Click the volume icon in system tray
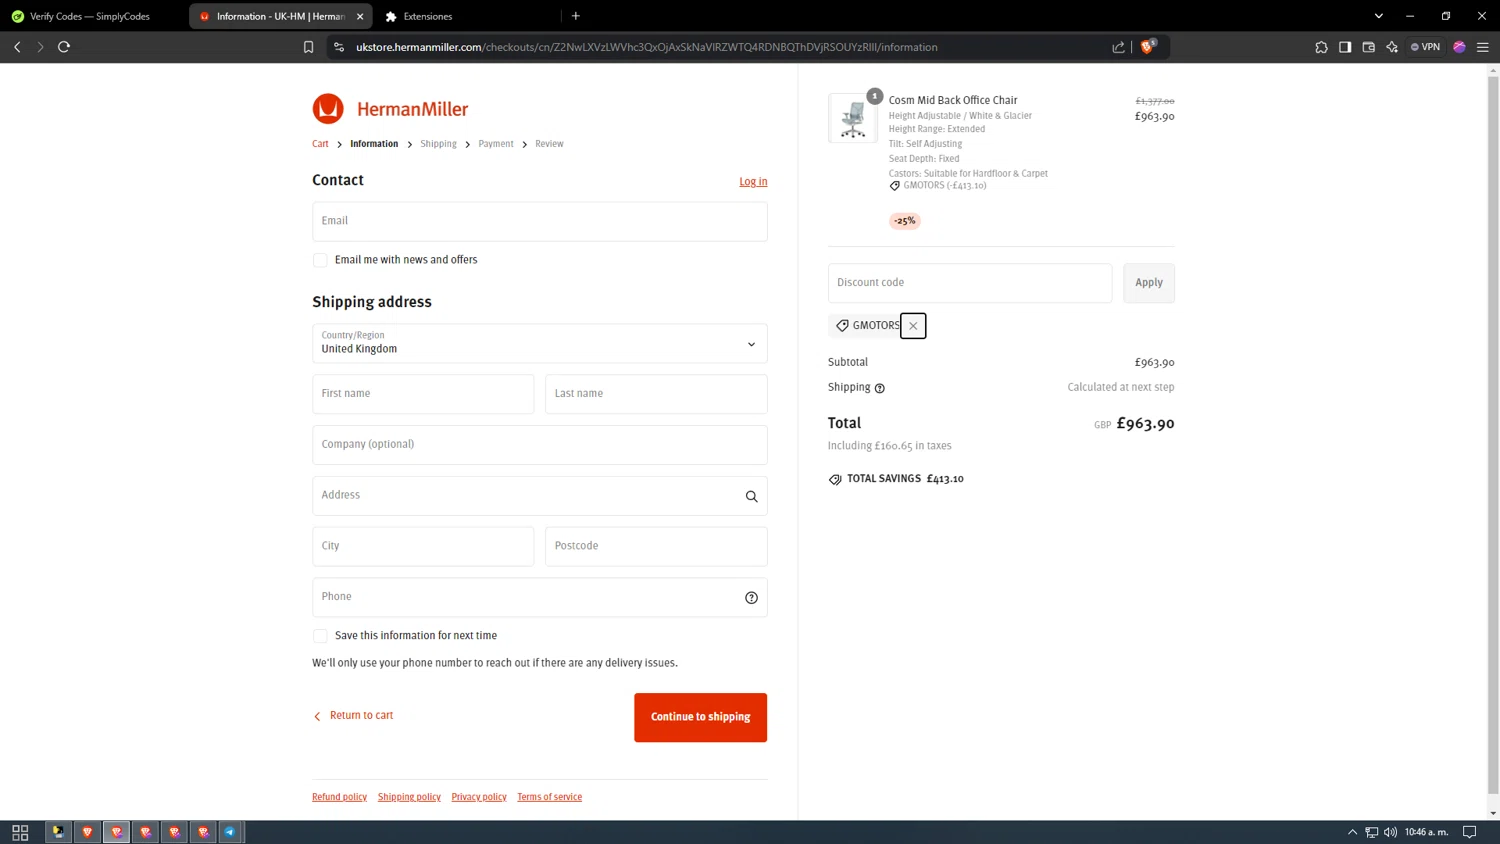The image size is (1500, 844). pyautogui.click(x=1390, y=832)
